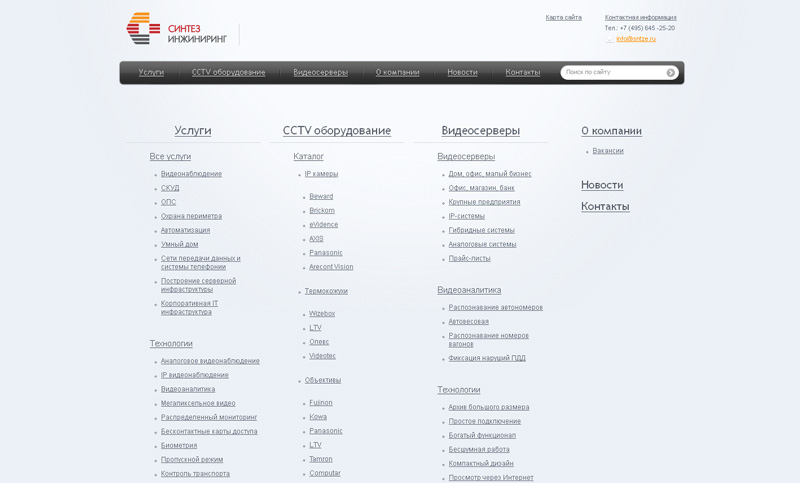Open the Arecont Vision brand link

[x=331, y=267]
